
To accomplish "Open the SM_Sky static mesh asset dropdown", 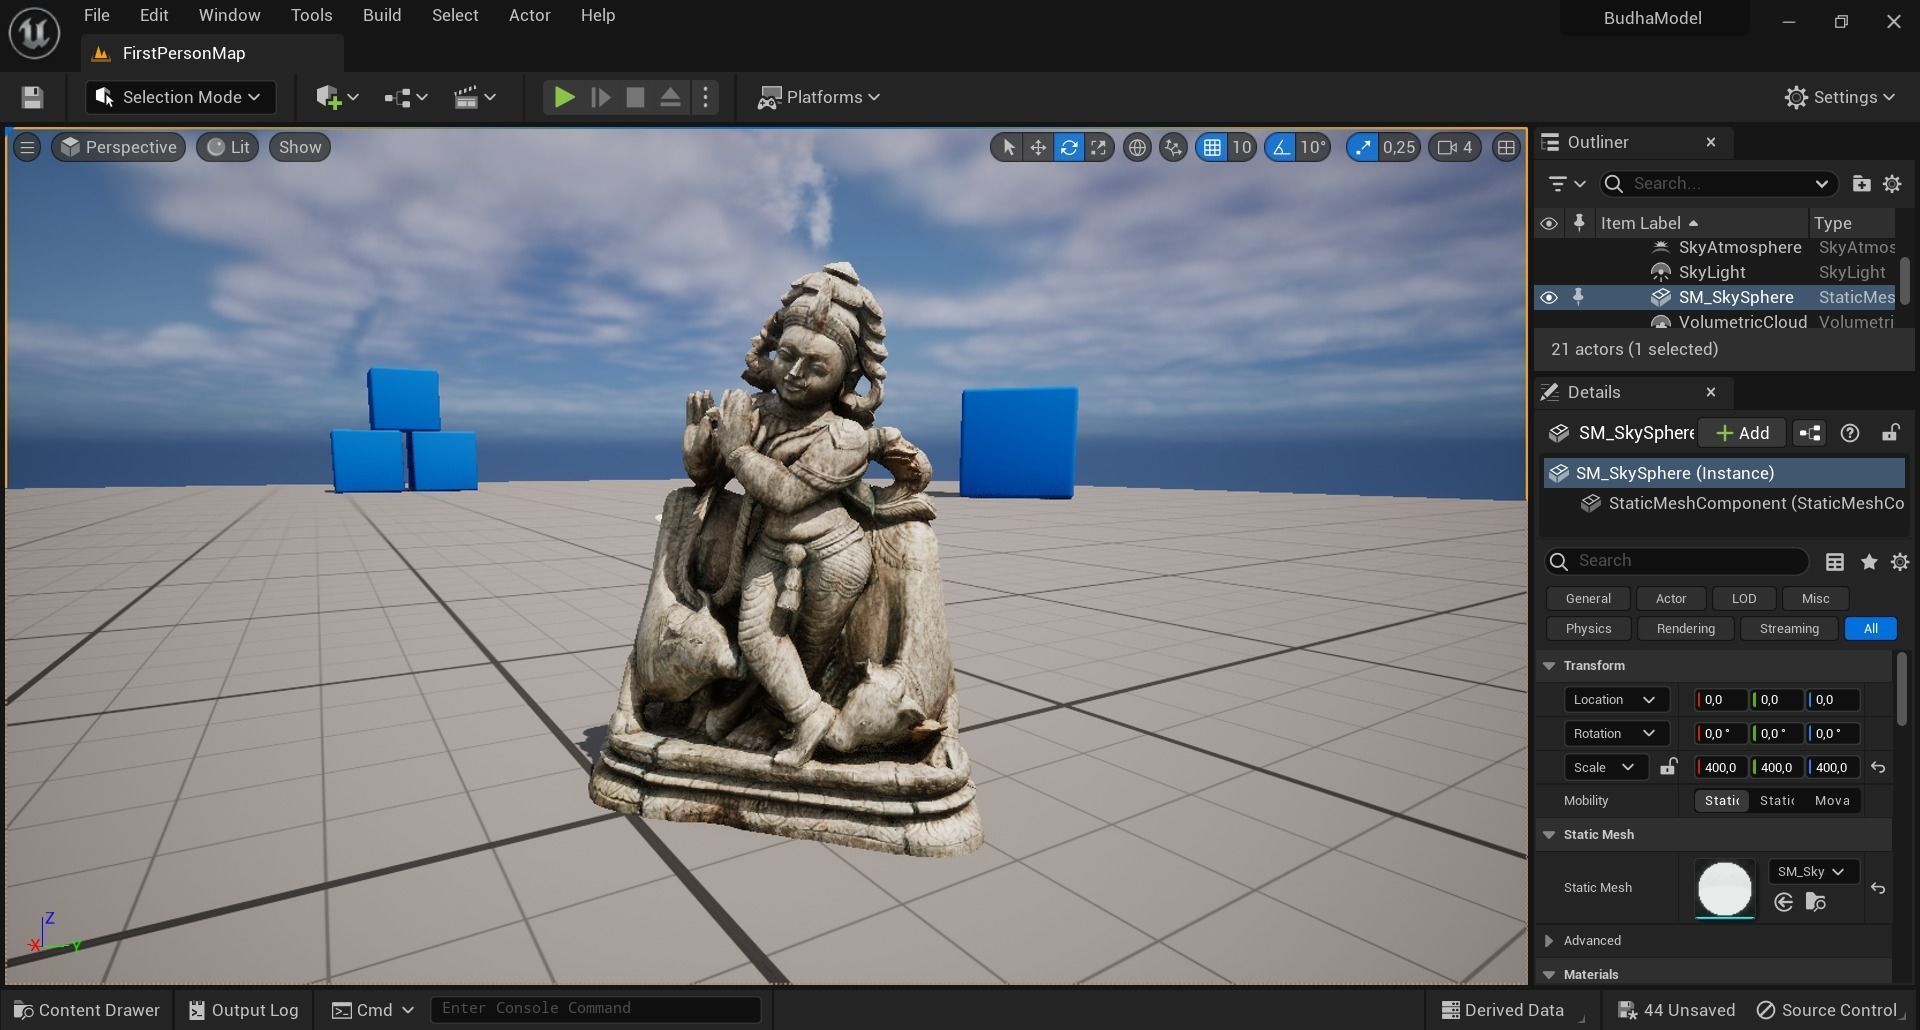I will (1812, 872).
